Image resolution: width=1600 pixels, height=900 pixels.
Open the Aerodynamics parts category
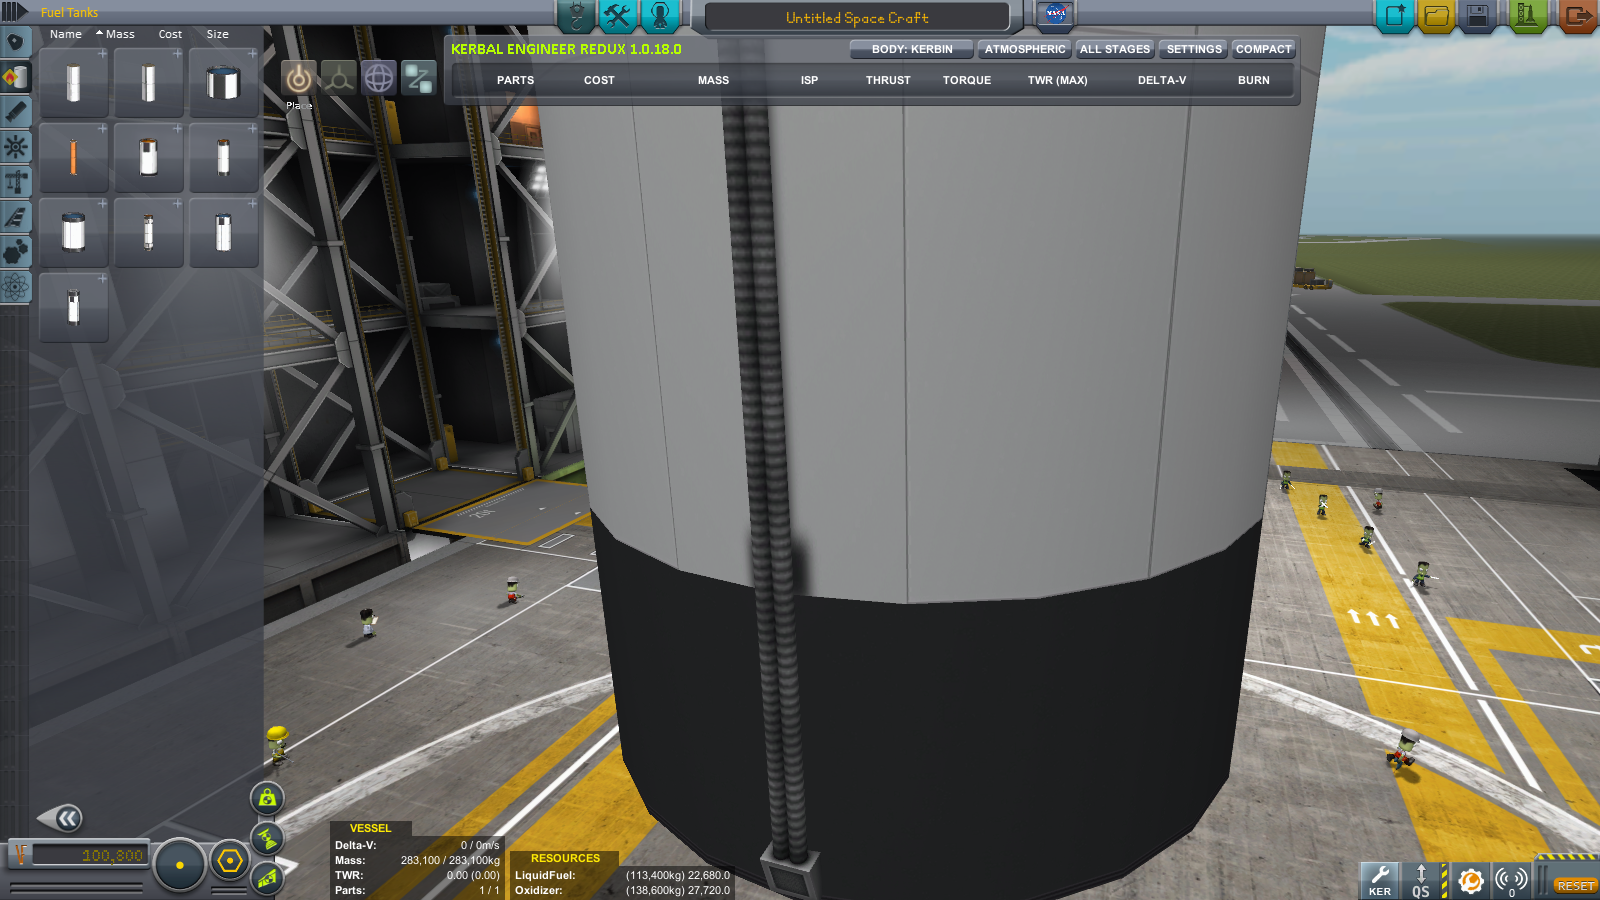pyautogui.click(x=15, y=217)
